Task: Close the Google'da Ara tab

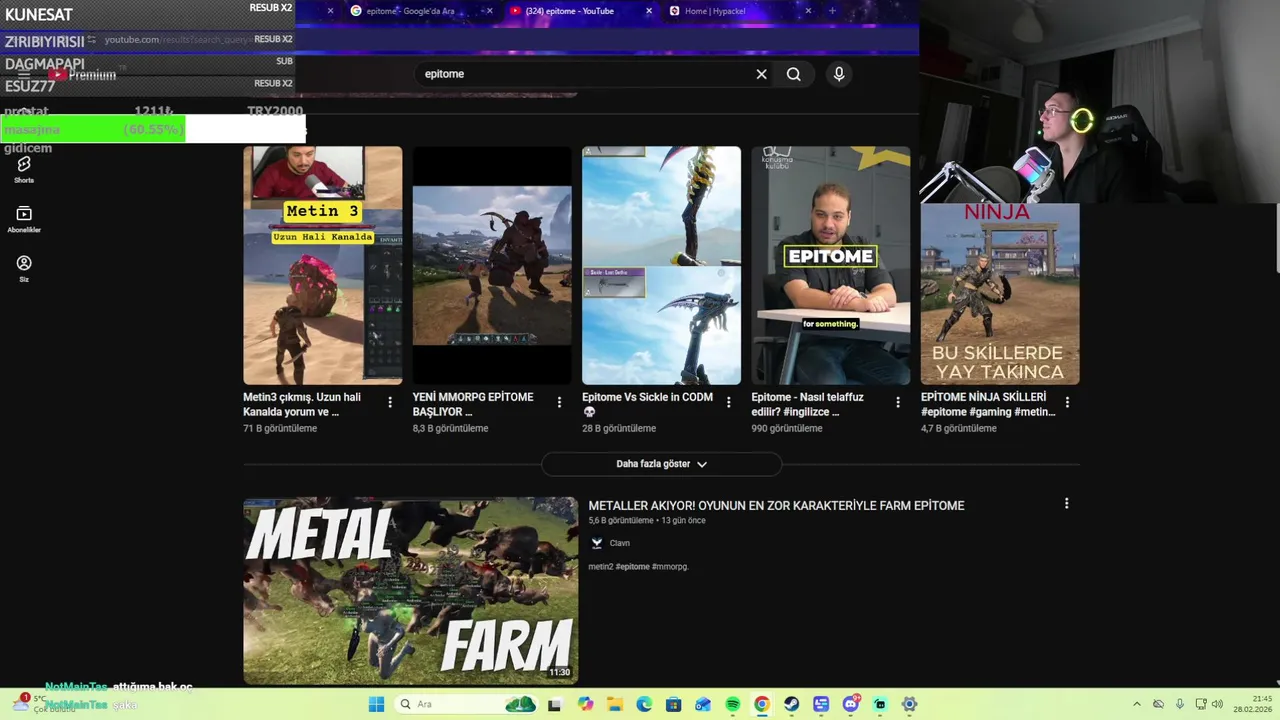Action: (x=489, y=11)
